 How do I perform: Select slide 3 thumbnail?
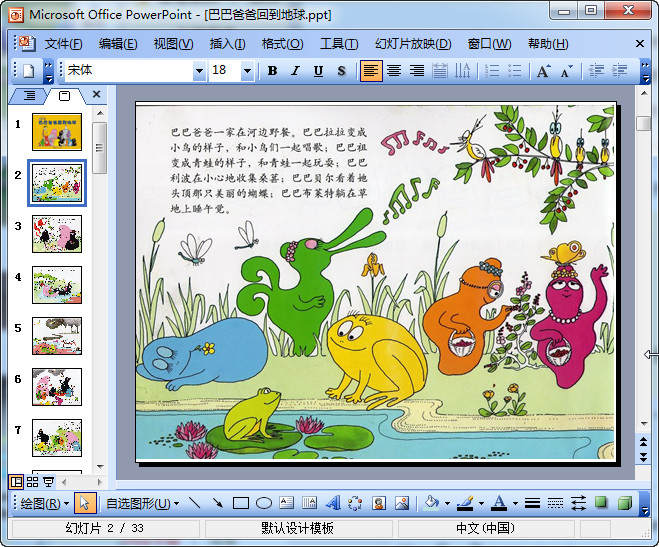[57, 234]
